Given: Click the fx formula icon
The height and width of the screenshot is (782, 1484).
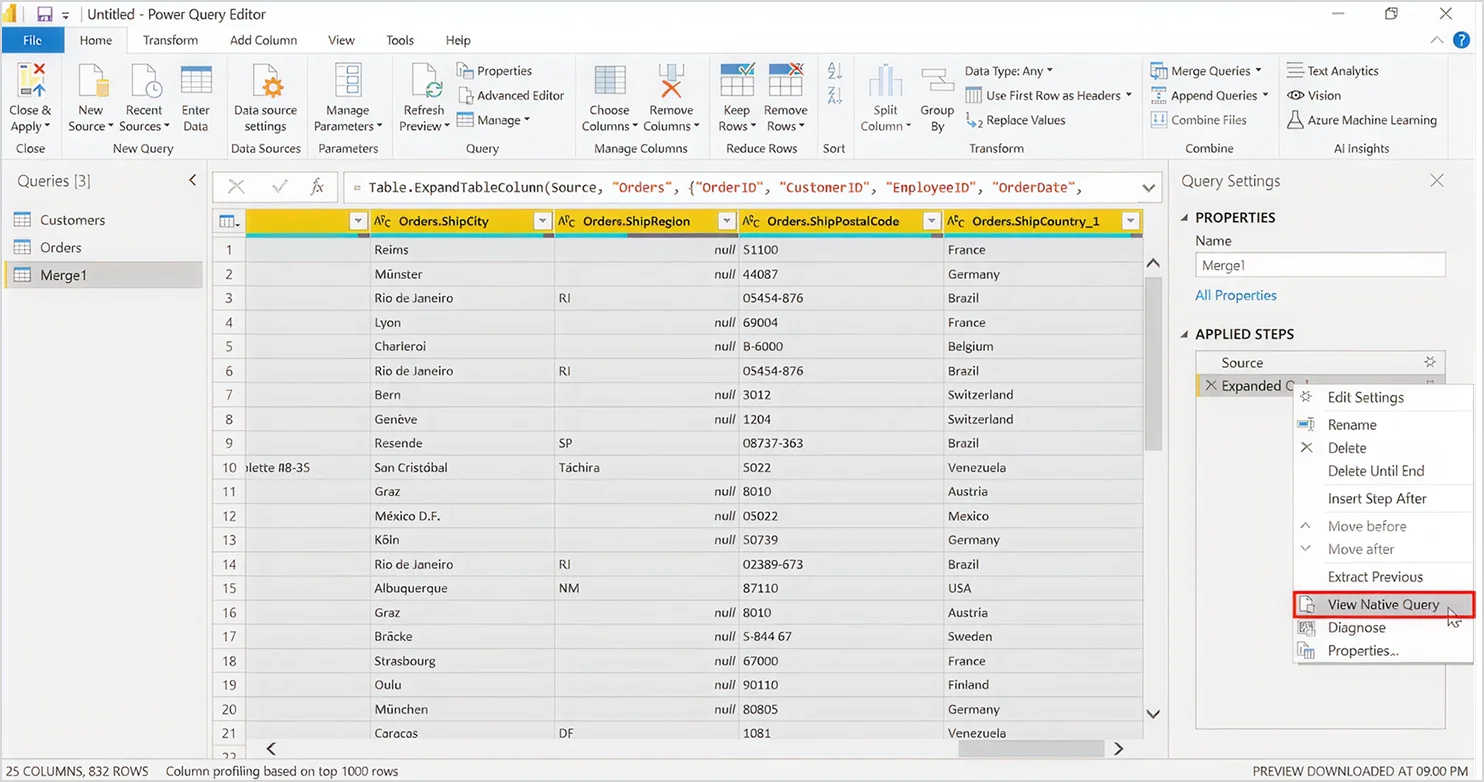Looking at the screenshot, I should 317,187.
